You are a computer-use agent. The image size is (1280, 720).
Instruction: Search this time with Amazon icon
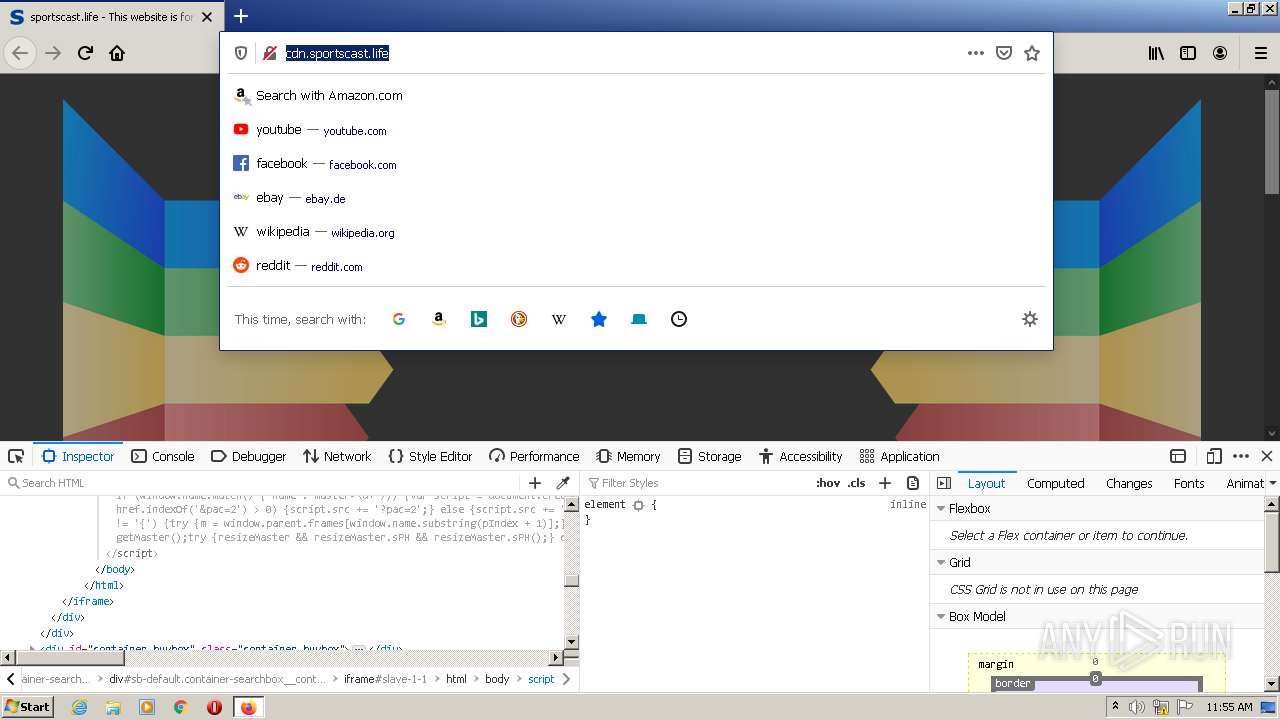point(439,319)
